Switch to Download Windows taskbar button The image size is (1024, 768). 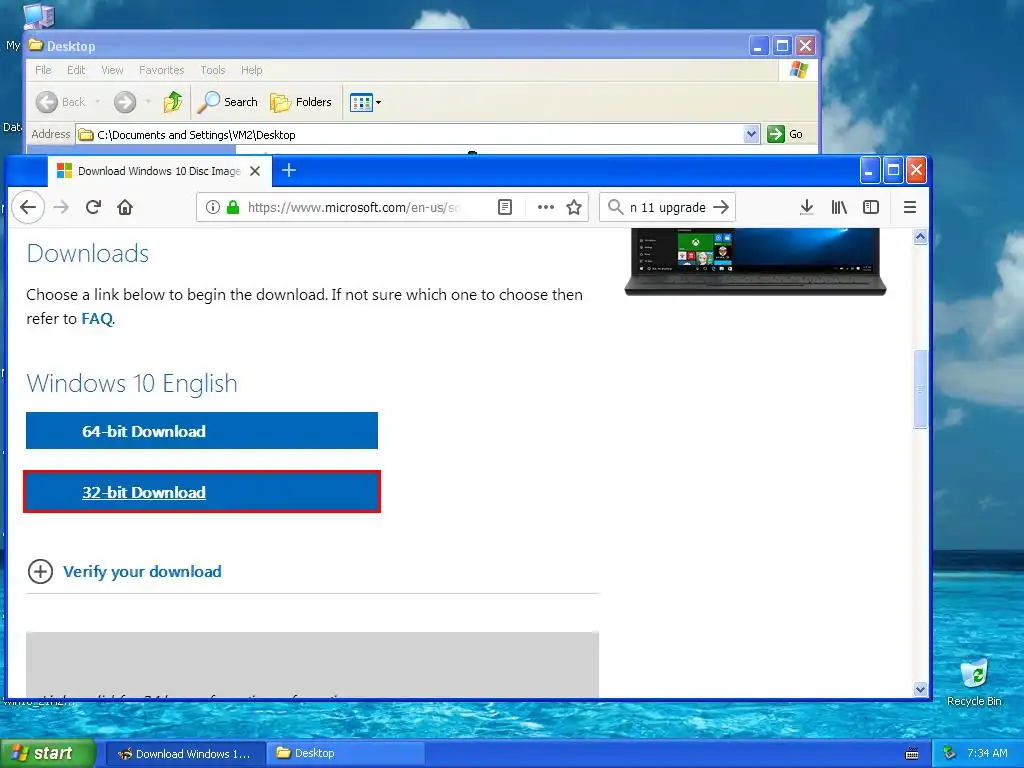point(185,754)
